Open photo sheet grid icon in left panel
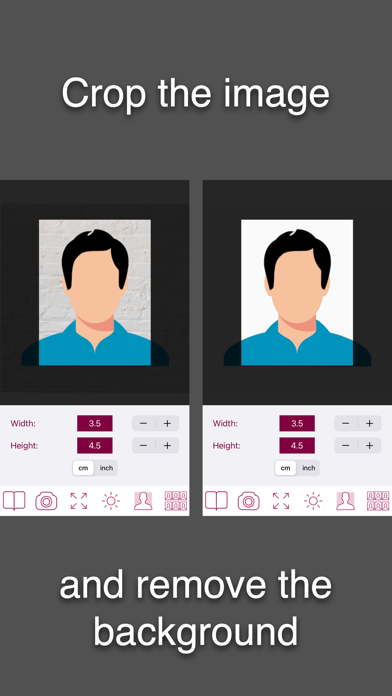Image resolution: width=392 pixels, height=696 pixels. [176, 501]
